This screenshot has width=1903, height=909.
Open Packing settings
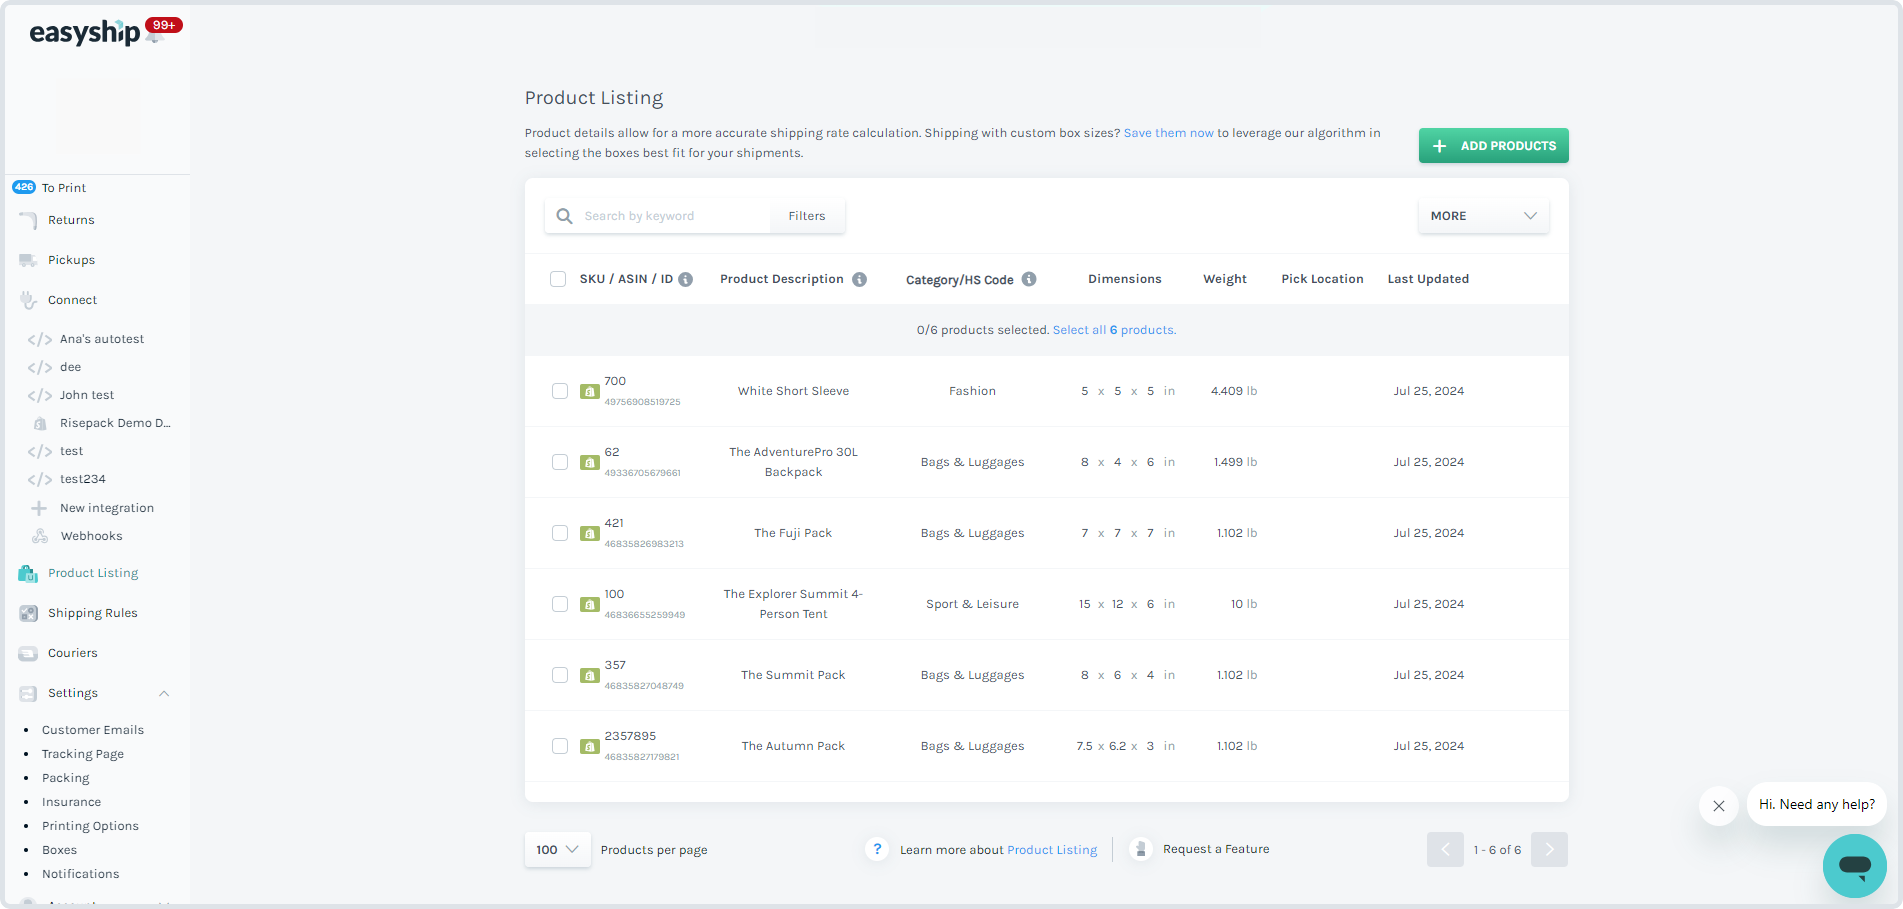(66, 778)
